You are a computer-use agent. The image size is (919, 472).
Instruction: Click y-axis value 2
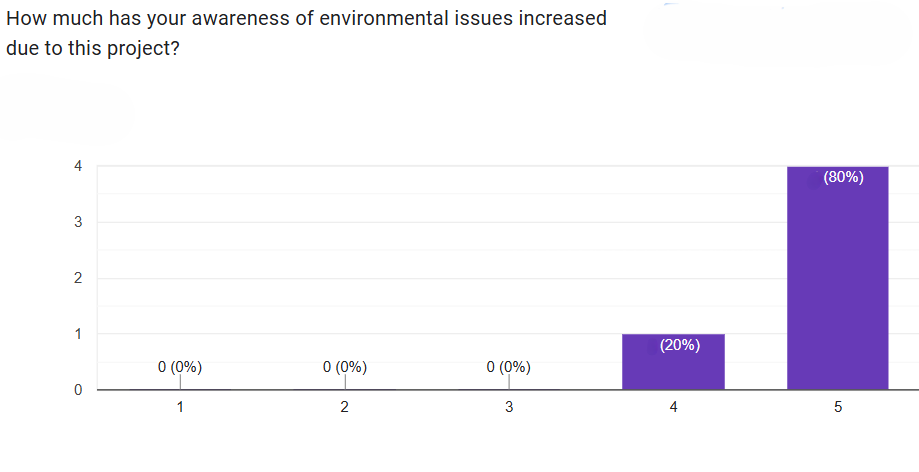[78, 278]
